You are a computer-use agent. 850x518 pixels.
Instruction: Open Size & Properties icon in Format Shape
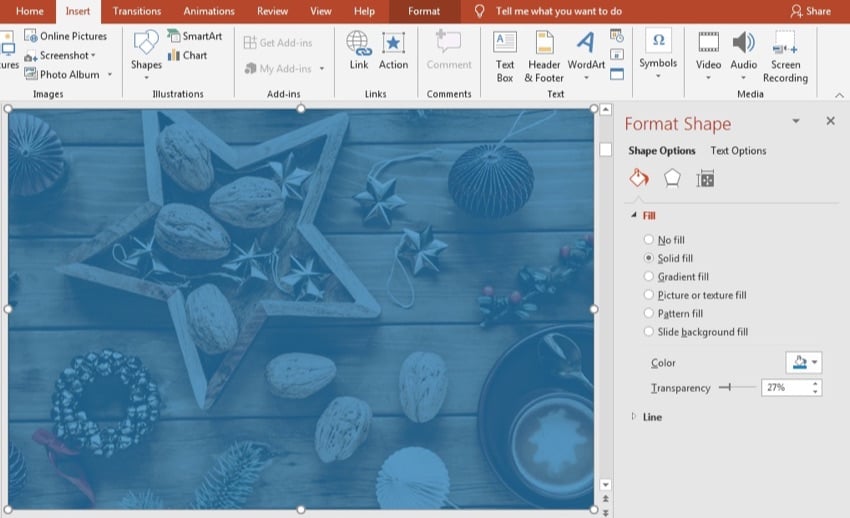[705, 178]
